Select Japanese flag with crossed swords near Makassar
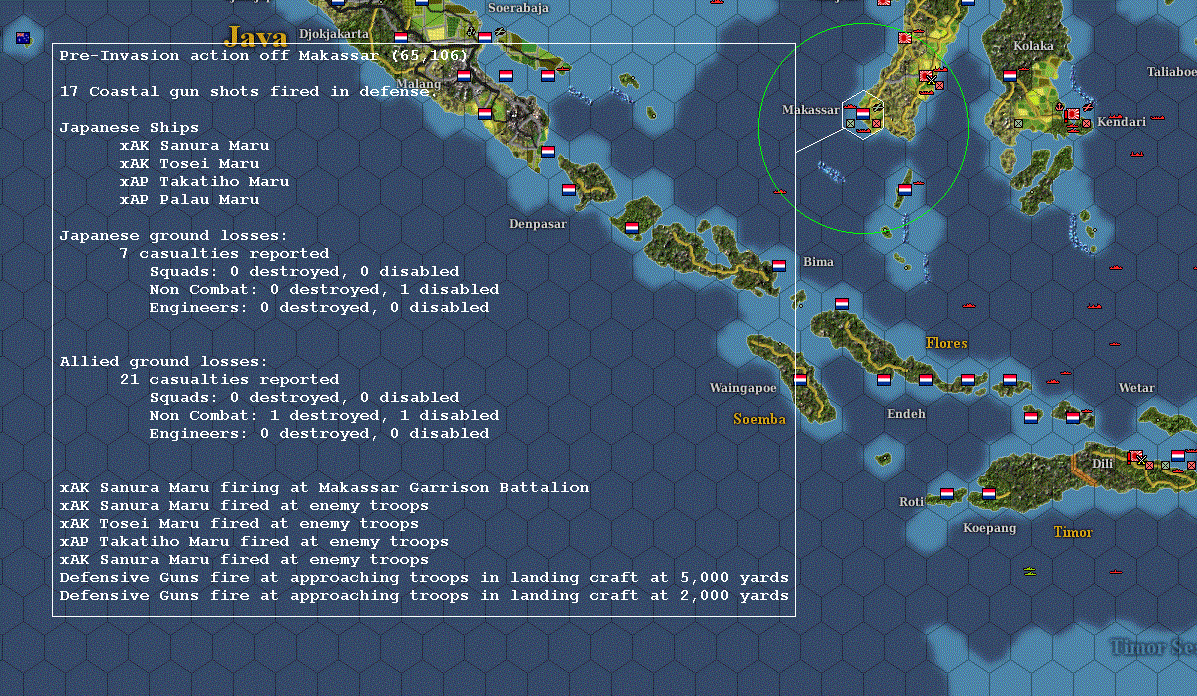Image resolution: width=1197 pixels, height=696 pixels. click(927, 77)
